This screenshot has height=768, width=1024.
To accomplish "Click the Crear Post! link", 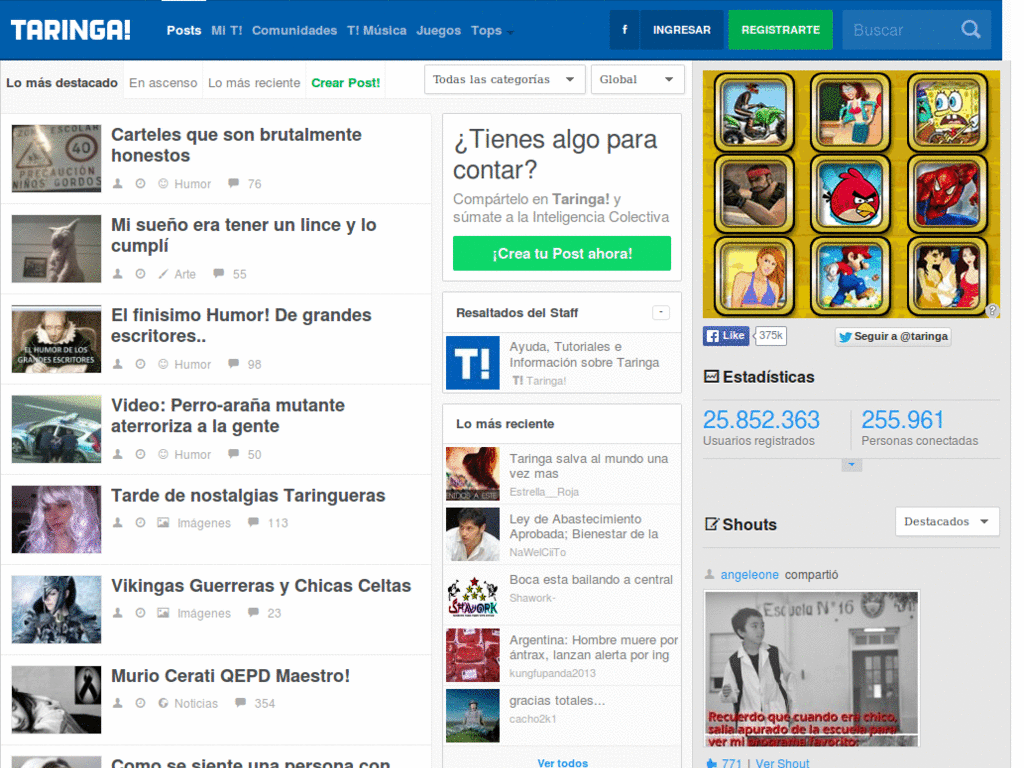I will click(x=345, y=83).
